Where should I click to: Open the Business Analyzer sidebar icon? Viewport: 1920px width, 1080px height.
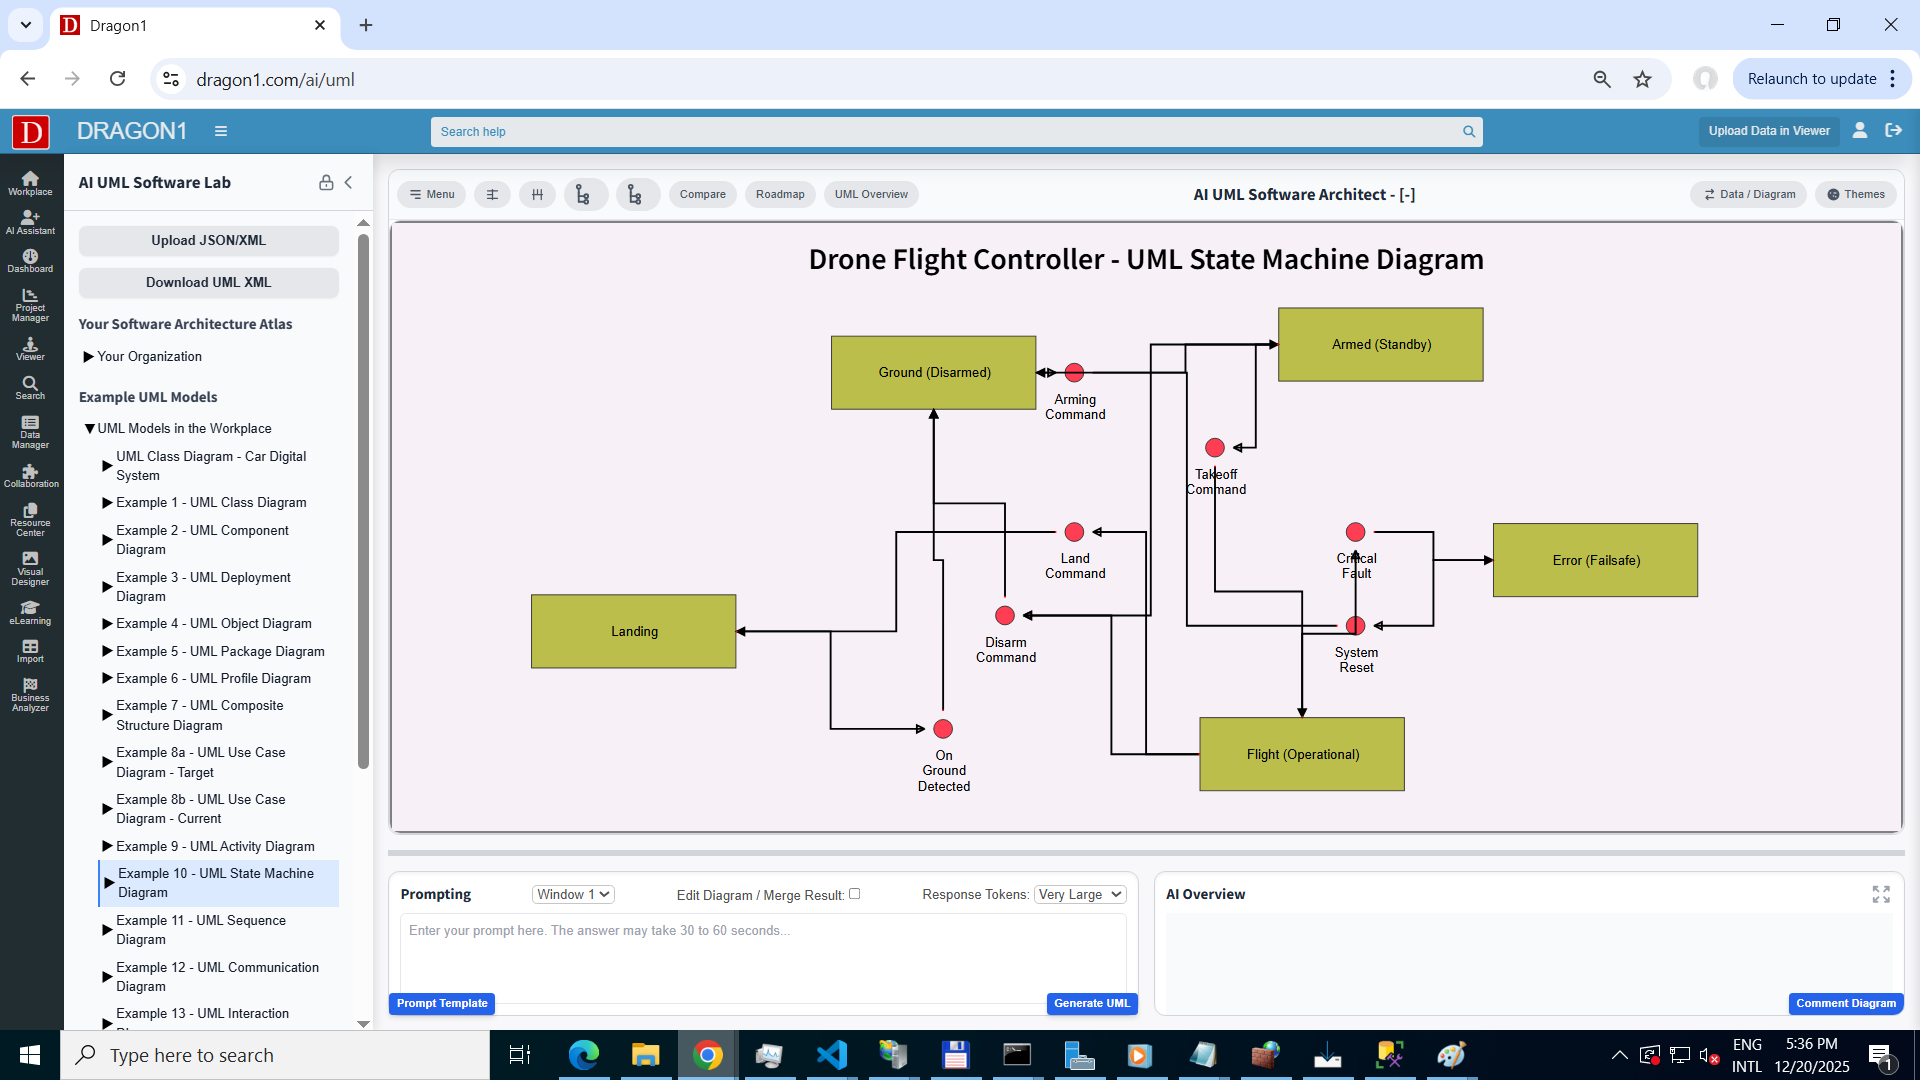30,695
